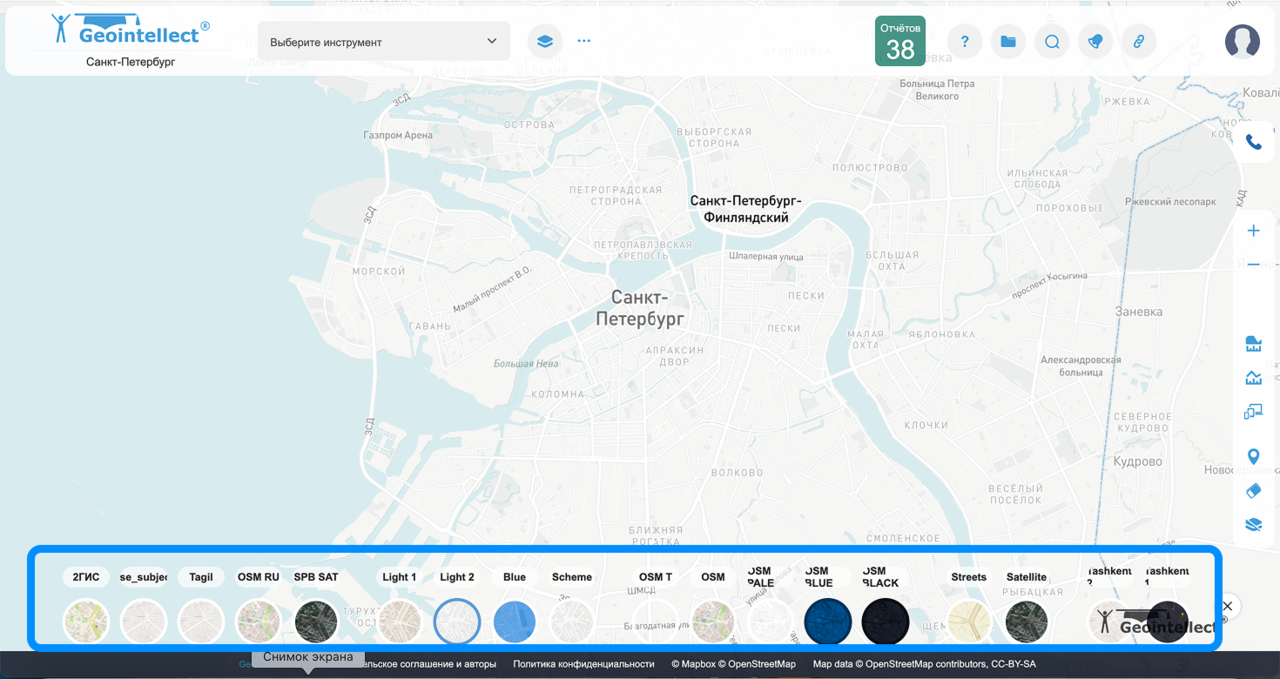Choose the Light 1 basemap style

tap(399, 621)
